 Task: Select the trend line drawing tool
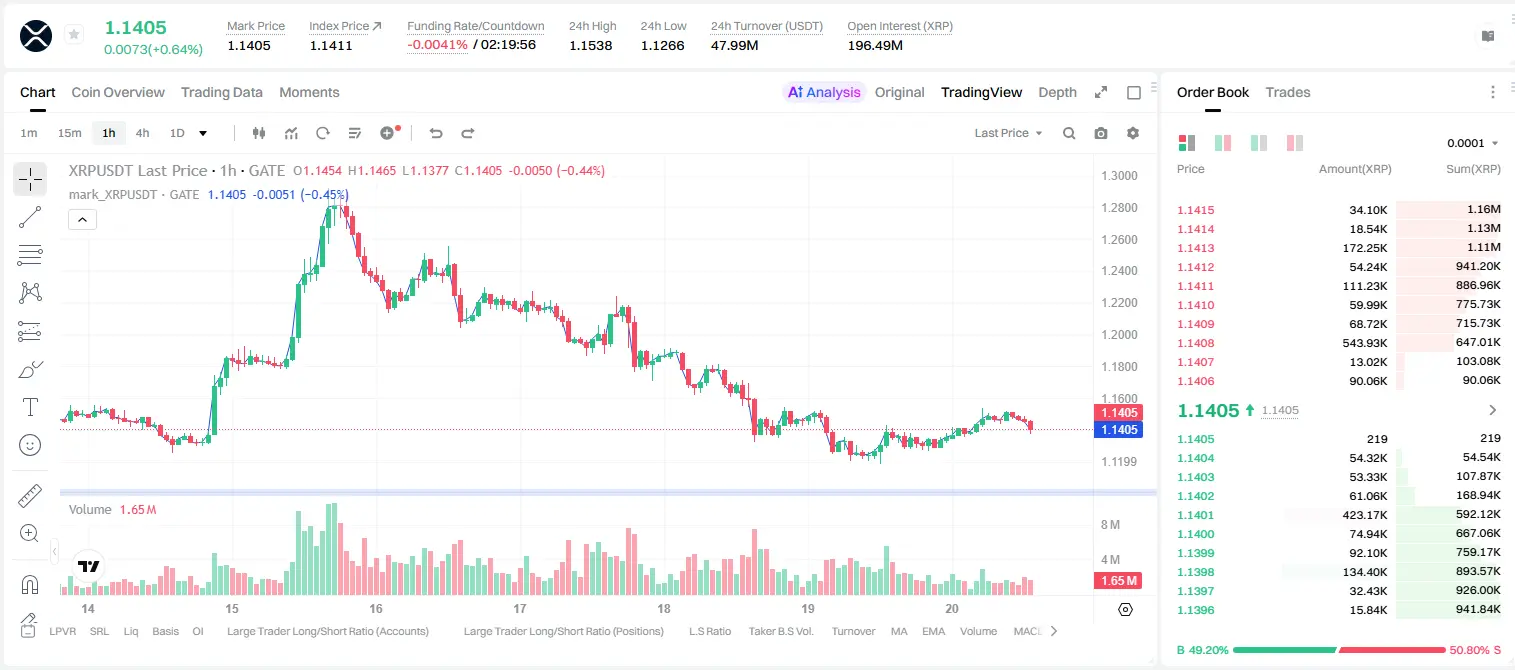coord(30,217)
